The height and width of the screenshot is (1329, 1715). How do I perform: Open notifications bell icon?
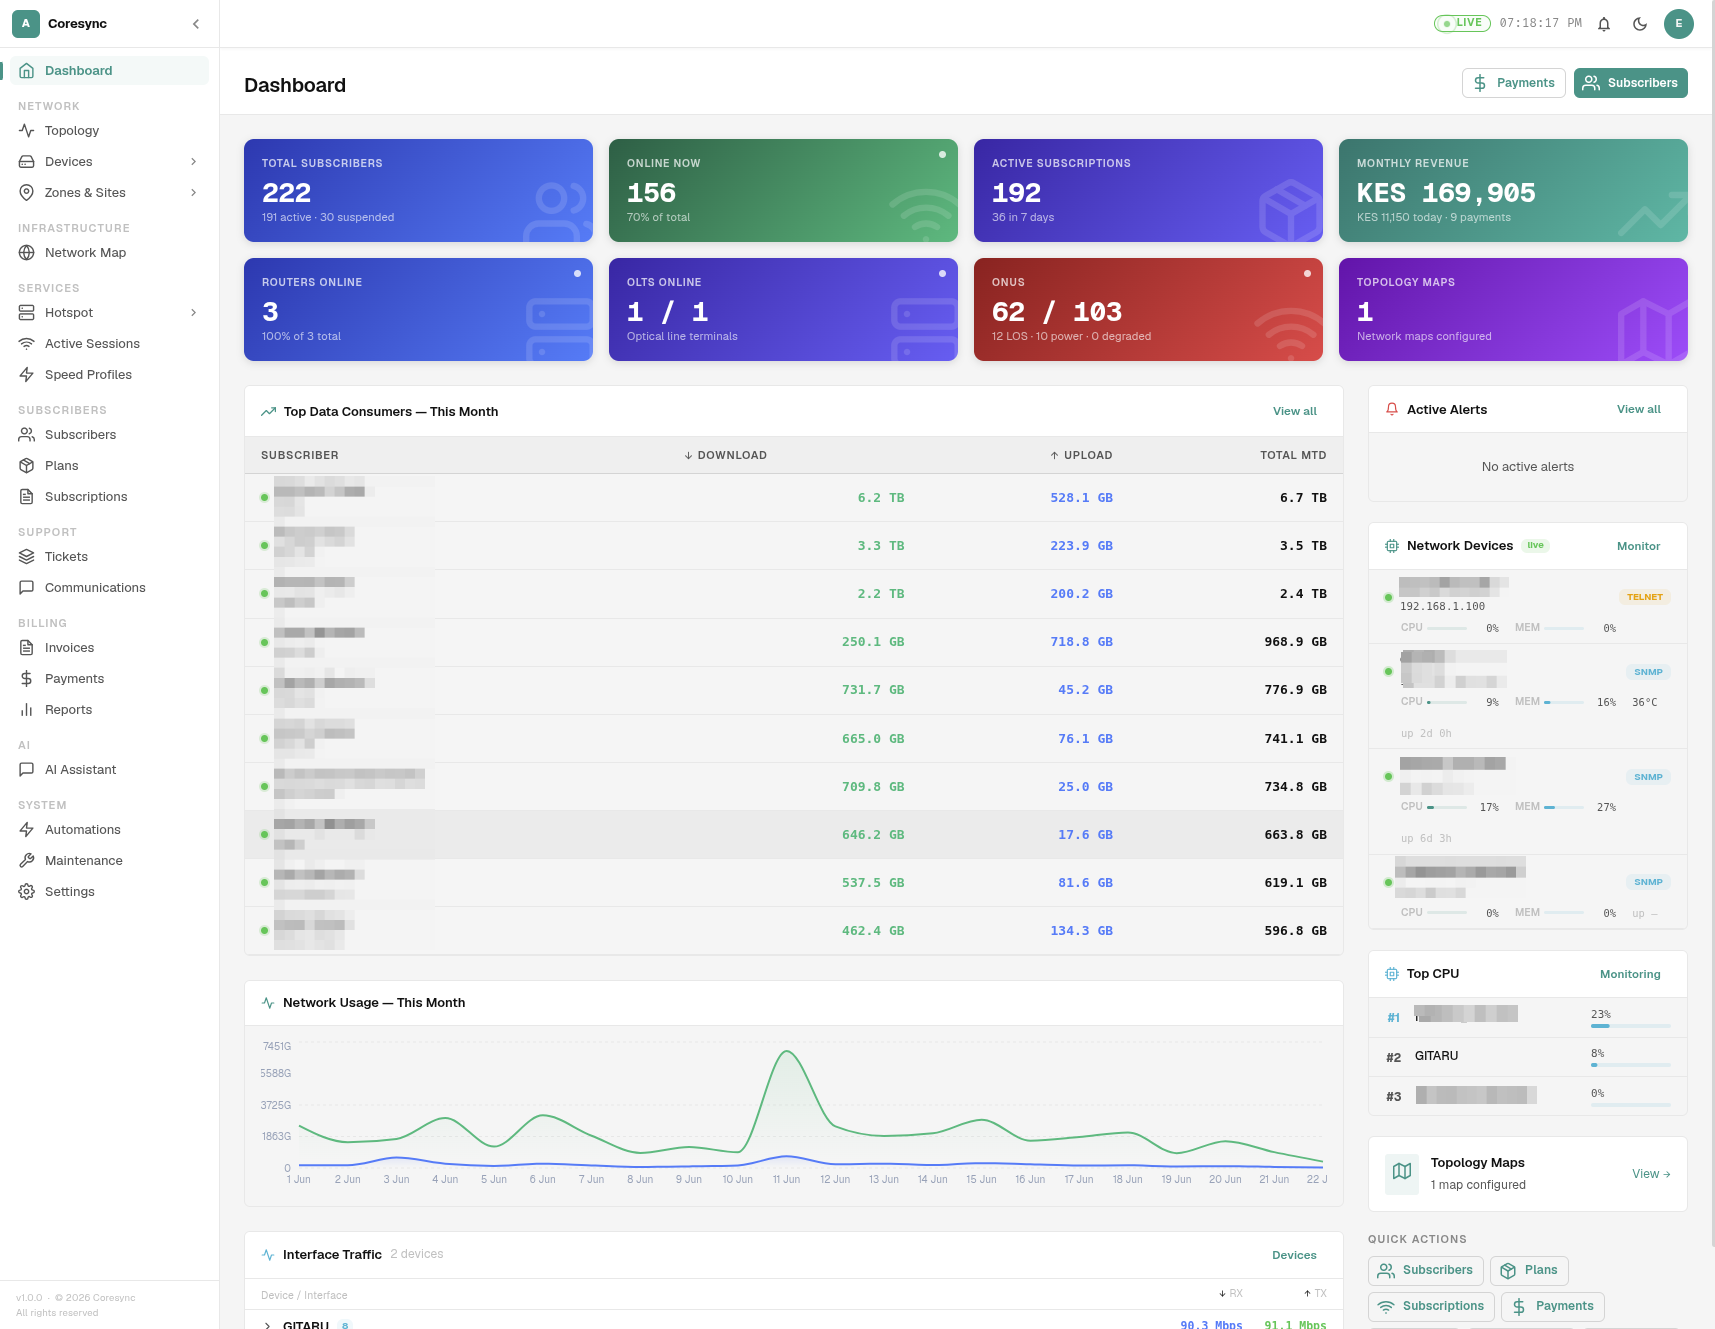(x=1604, y=24)
